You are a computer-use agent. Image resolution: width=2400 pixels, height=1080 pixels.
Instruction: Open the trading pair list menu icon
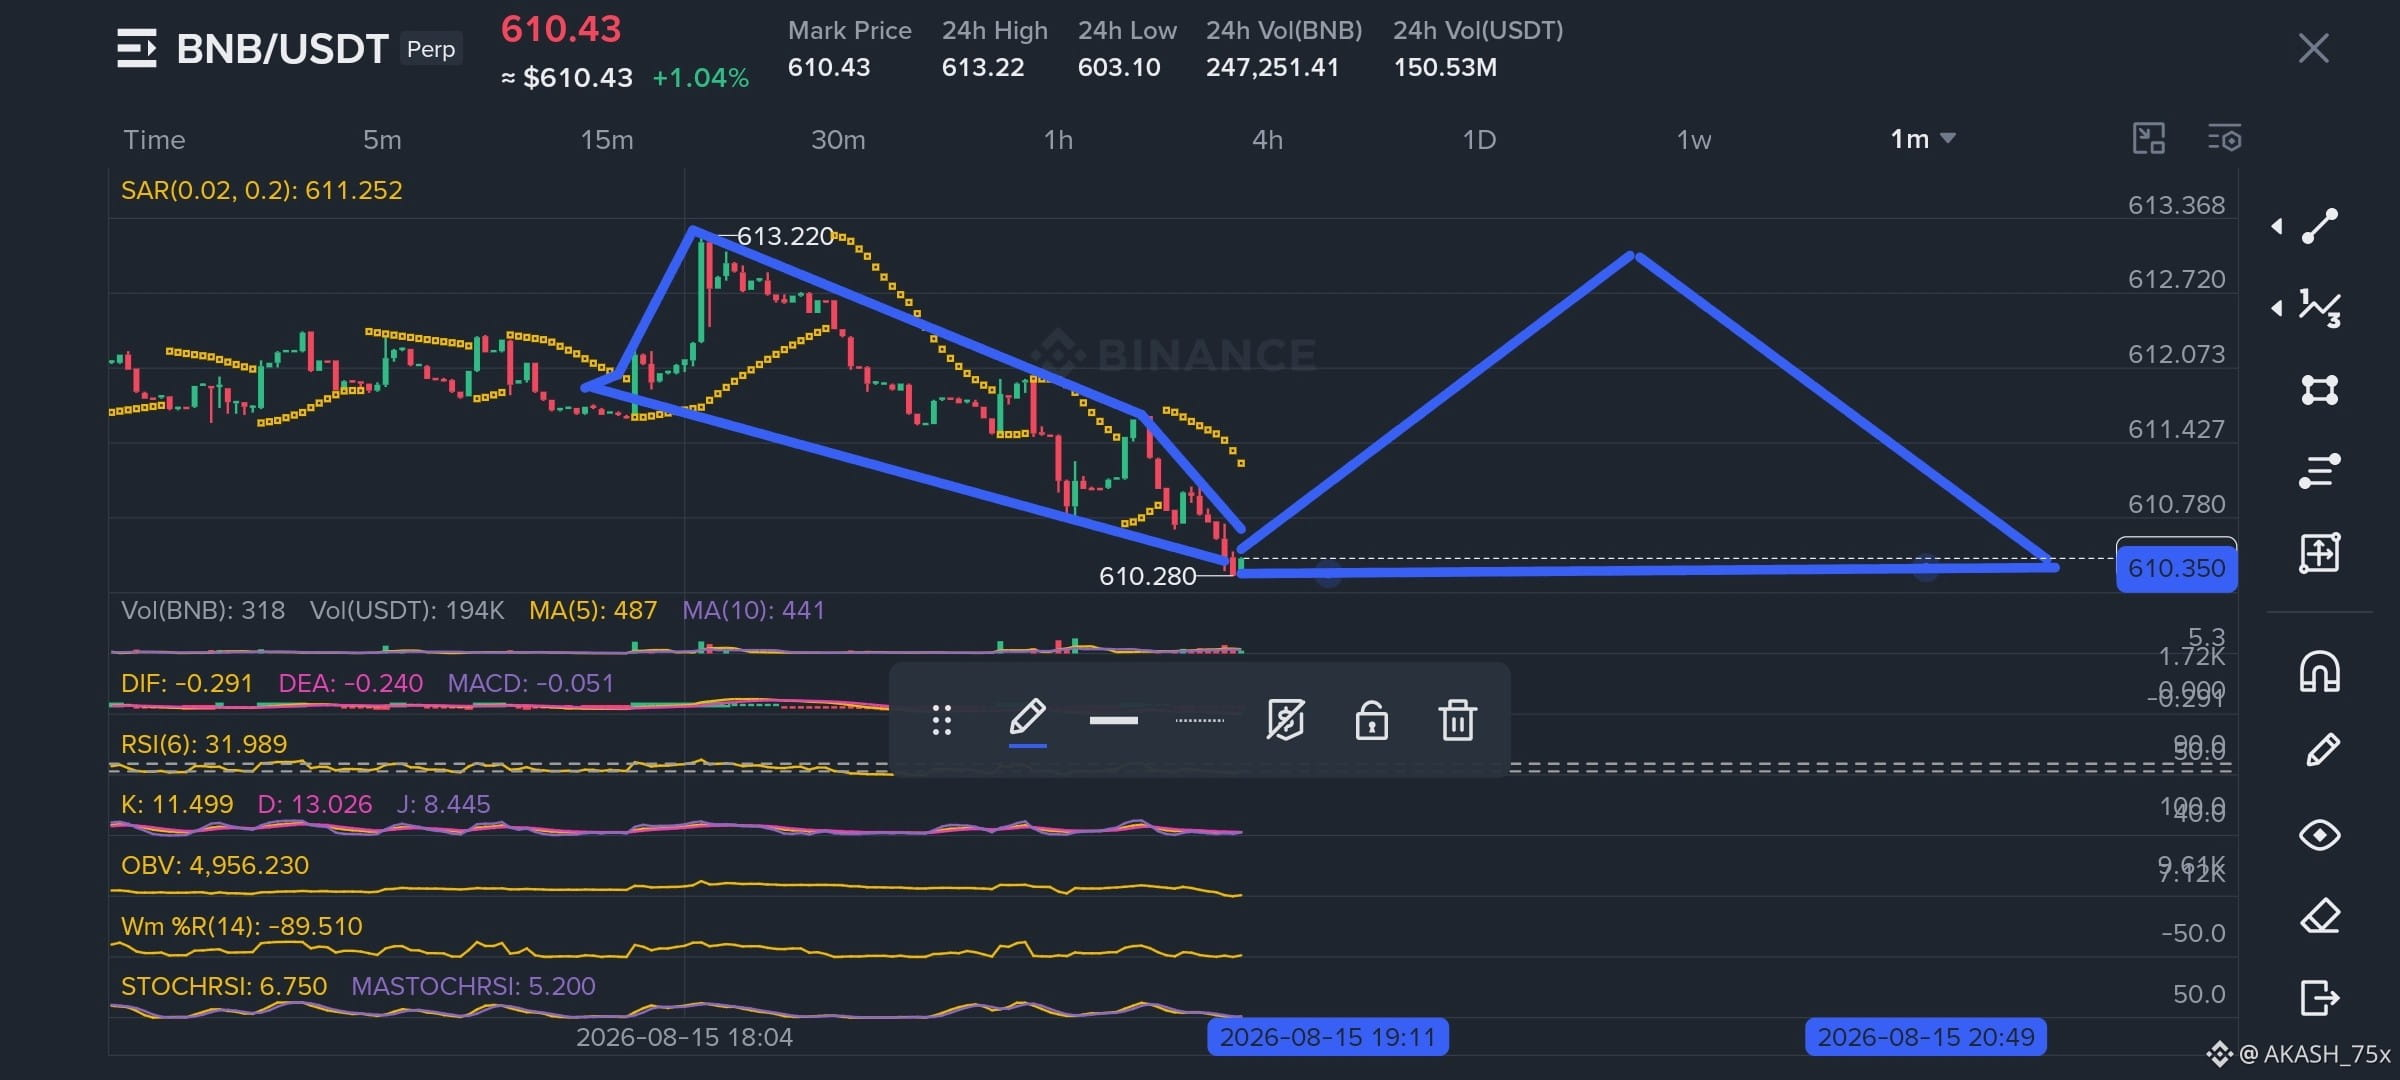[137, 48]
